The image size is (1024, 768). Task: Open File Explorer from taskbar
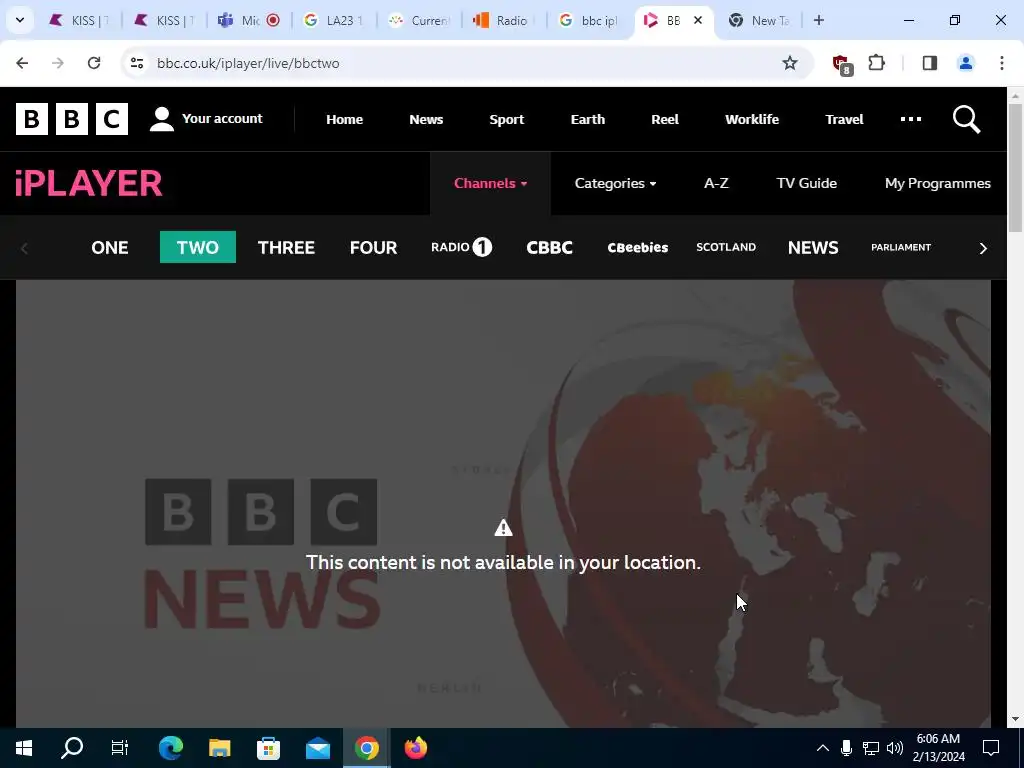click(x=219, y=748)
